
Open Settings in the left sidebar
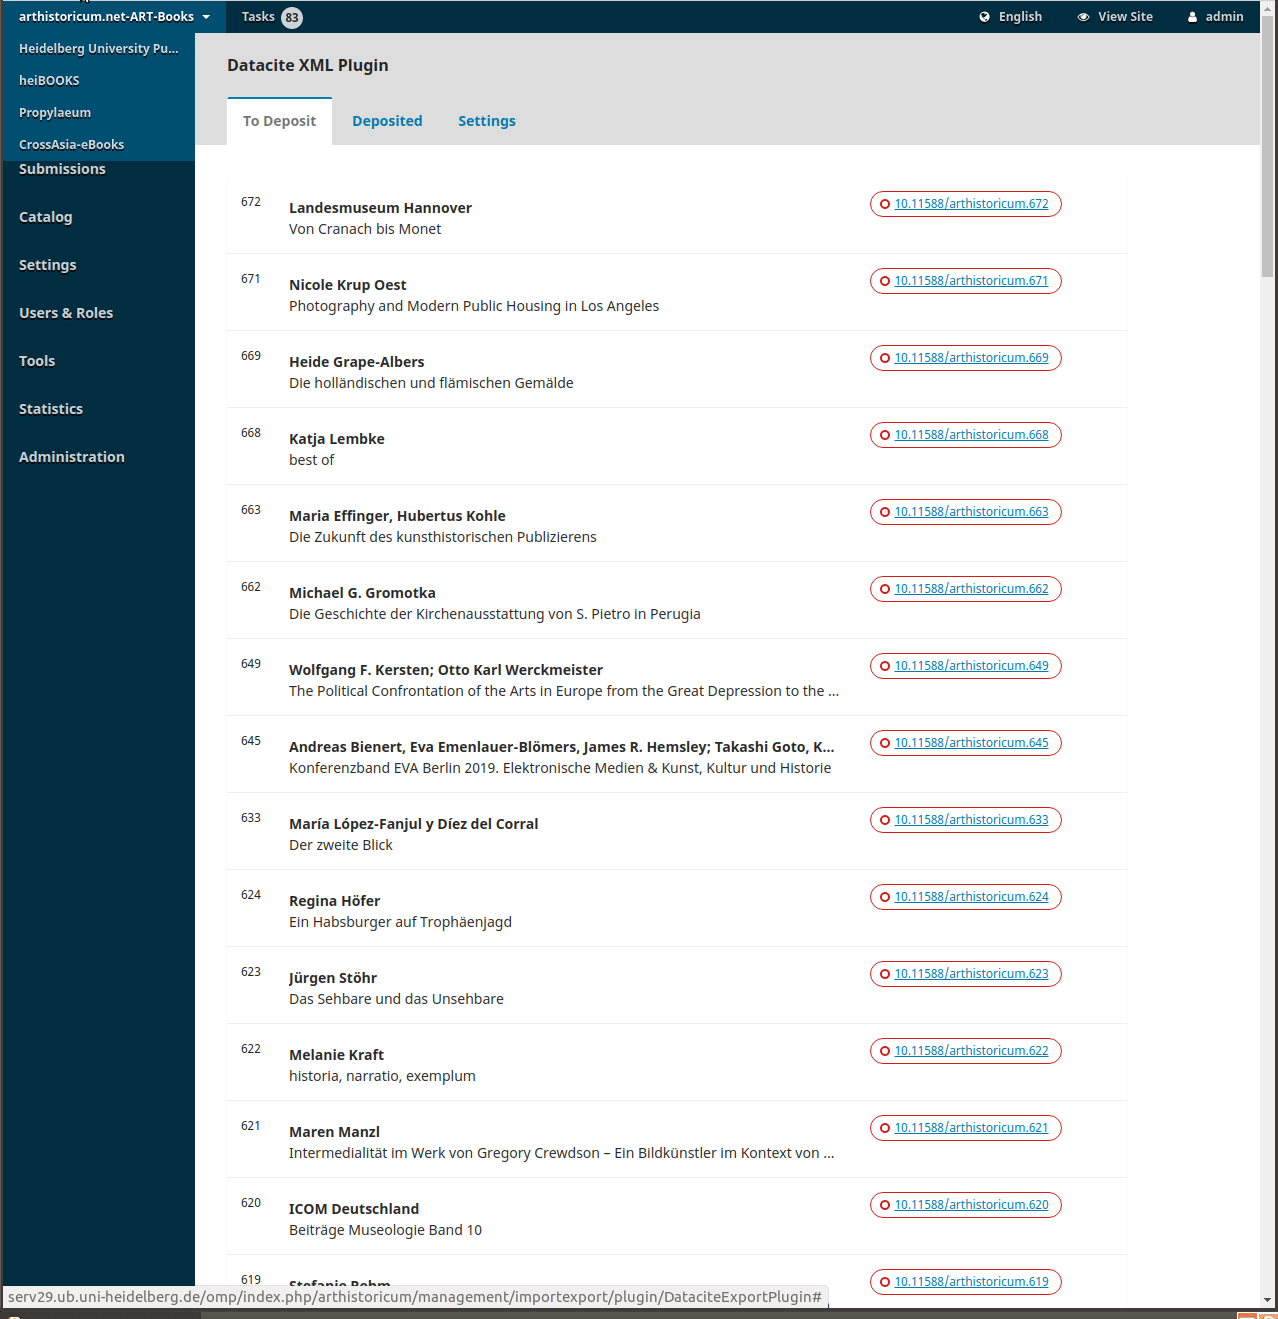47,265
